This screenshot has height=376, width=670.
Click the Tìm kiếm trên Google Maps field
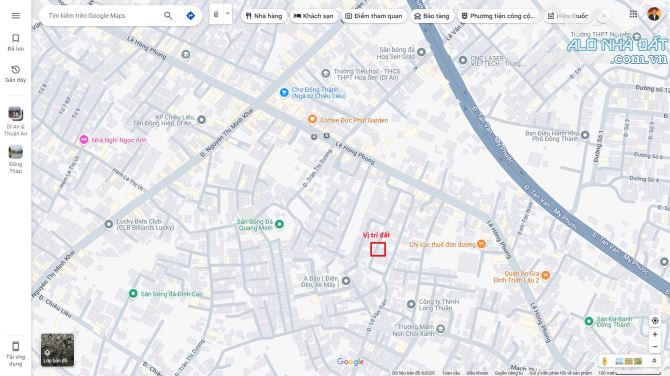click(x=103, y=16)
